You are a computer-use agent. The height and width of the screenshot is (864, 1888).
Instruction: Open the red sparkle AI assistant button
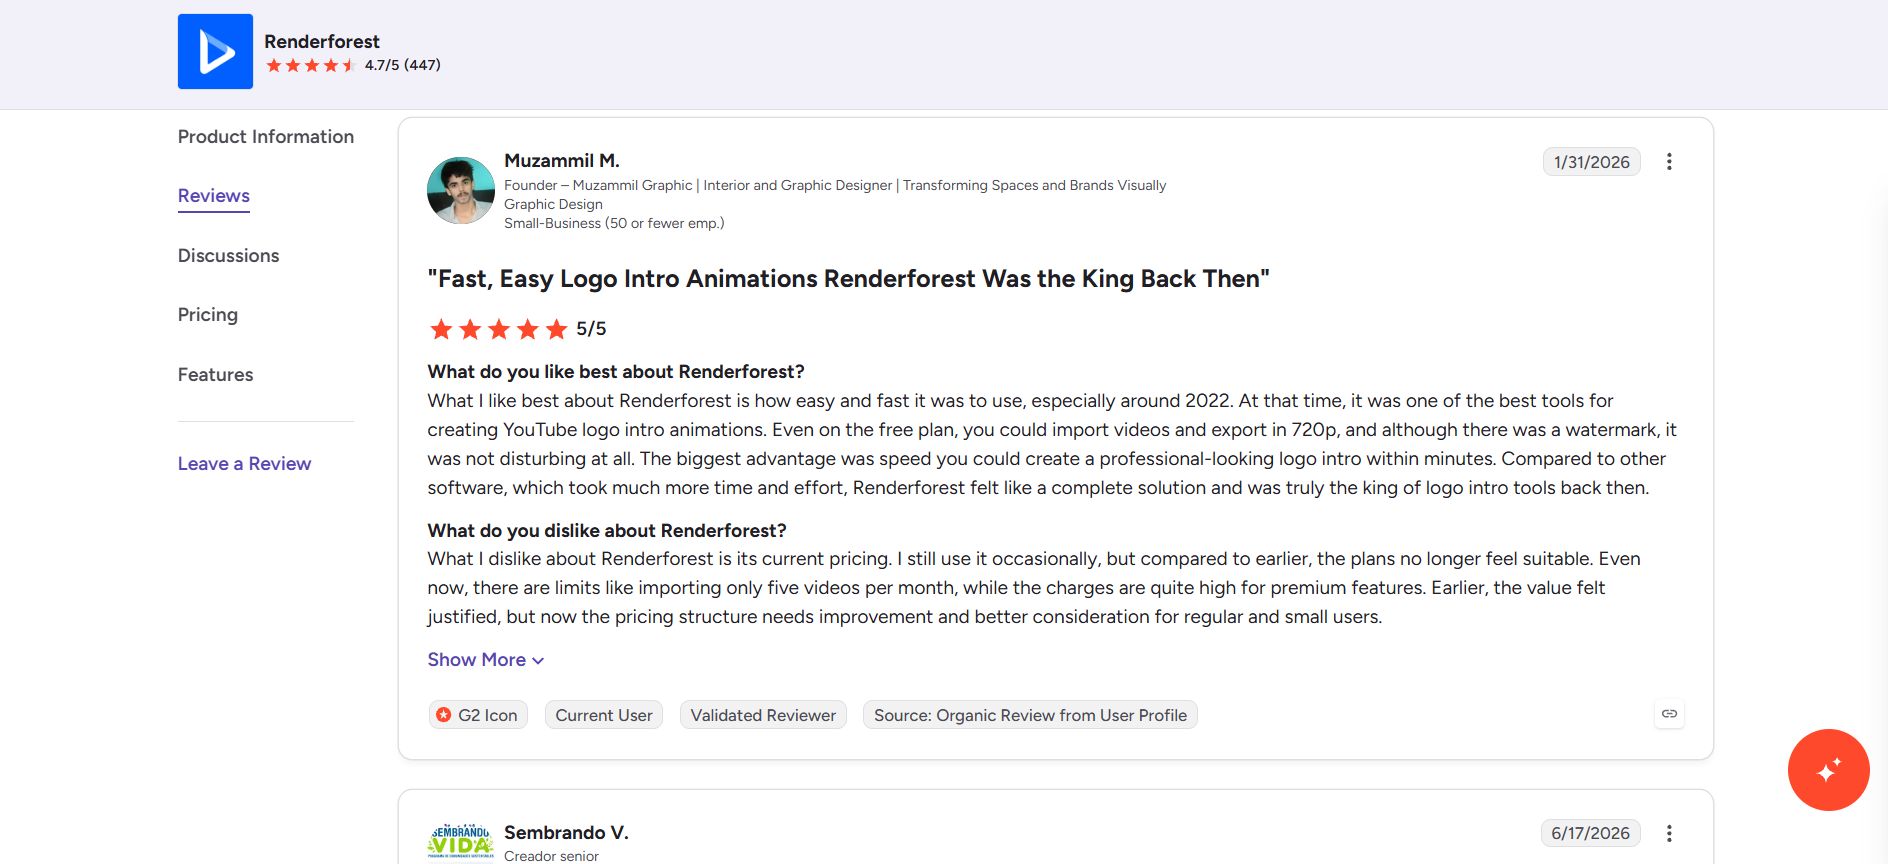(x=1828, y=770)
